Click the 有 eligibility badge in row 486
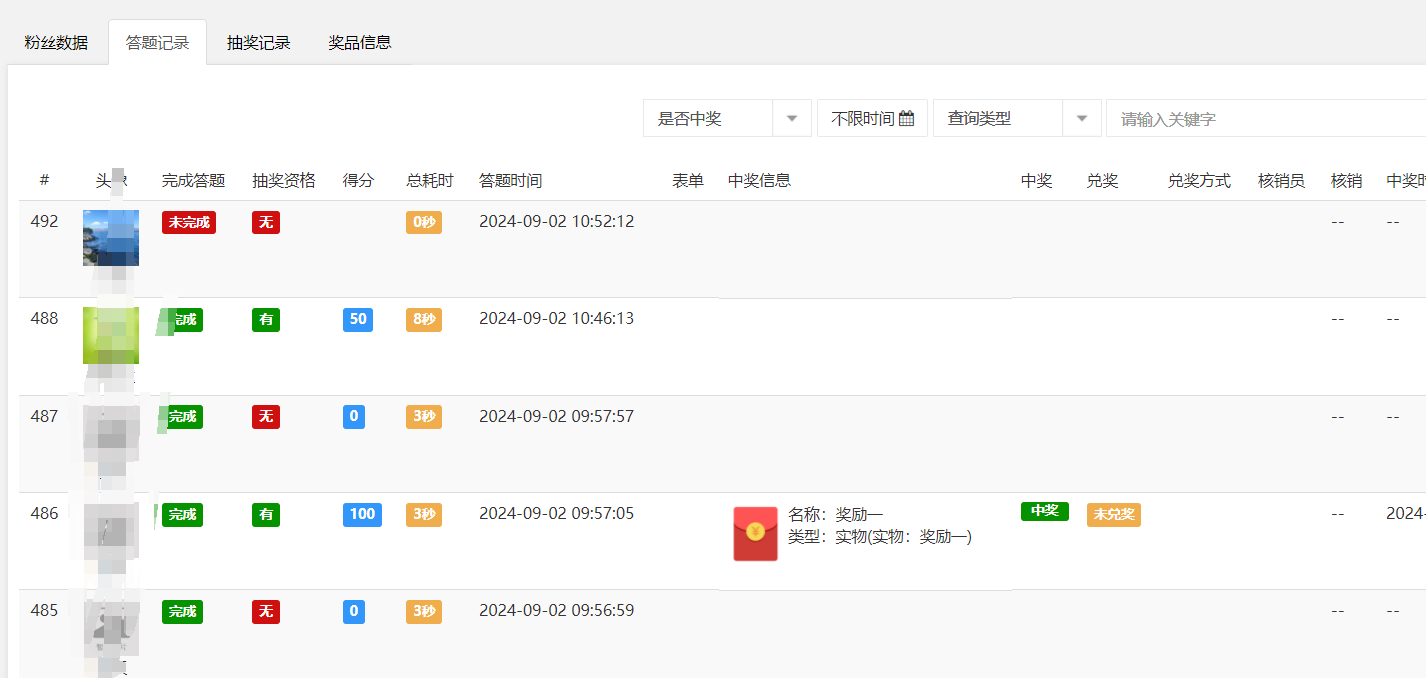Screen dimensions: 1426x678 click(x=266, y=515)
